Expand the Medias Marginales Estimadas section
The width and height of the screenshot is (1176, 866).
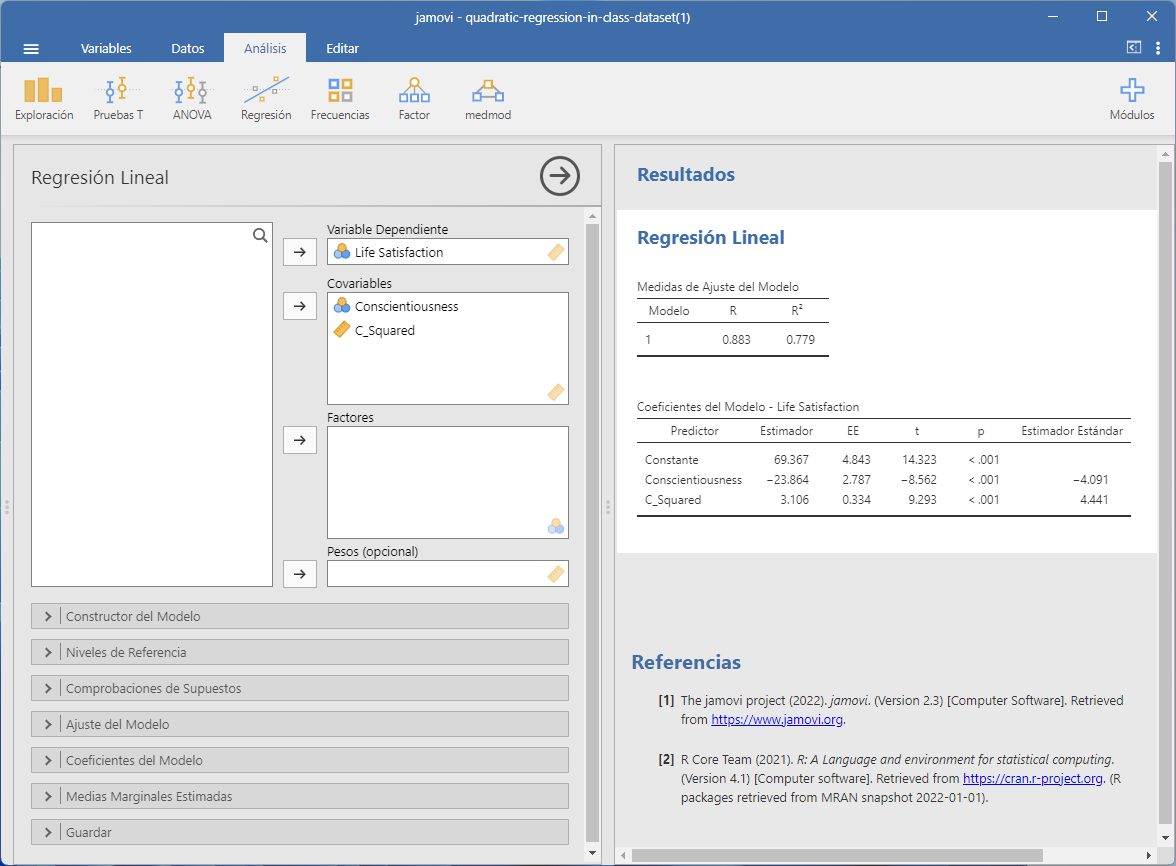pos(300,796)
